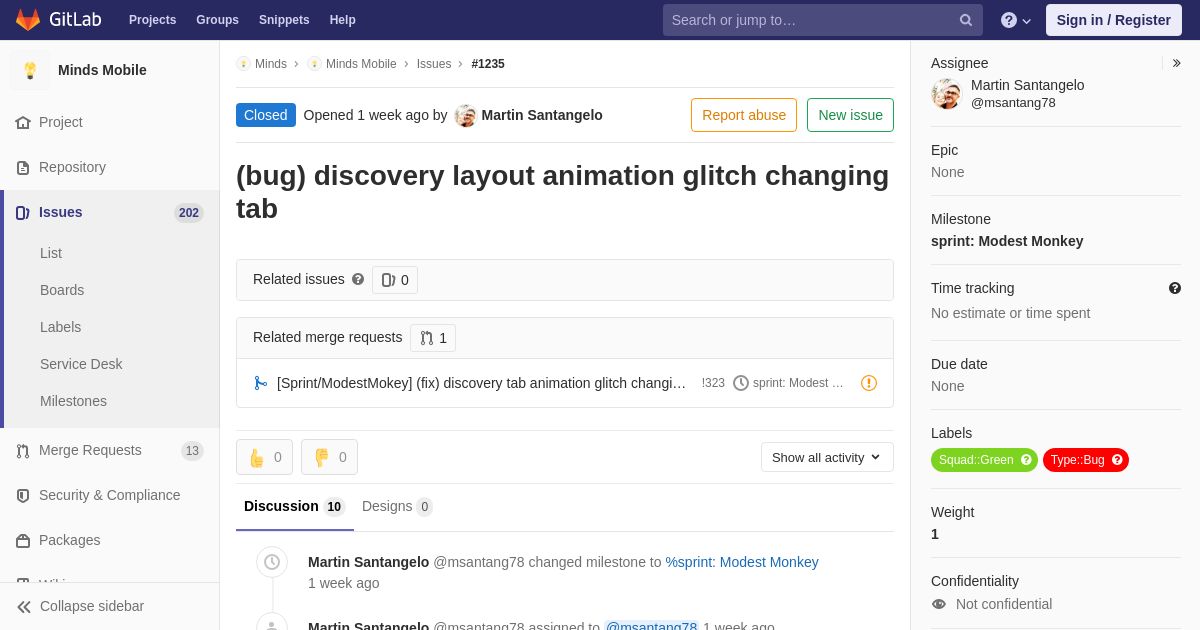Toggle the thumbs down reaction
1200x630 pixels.
point(329,457)
